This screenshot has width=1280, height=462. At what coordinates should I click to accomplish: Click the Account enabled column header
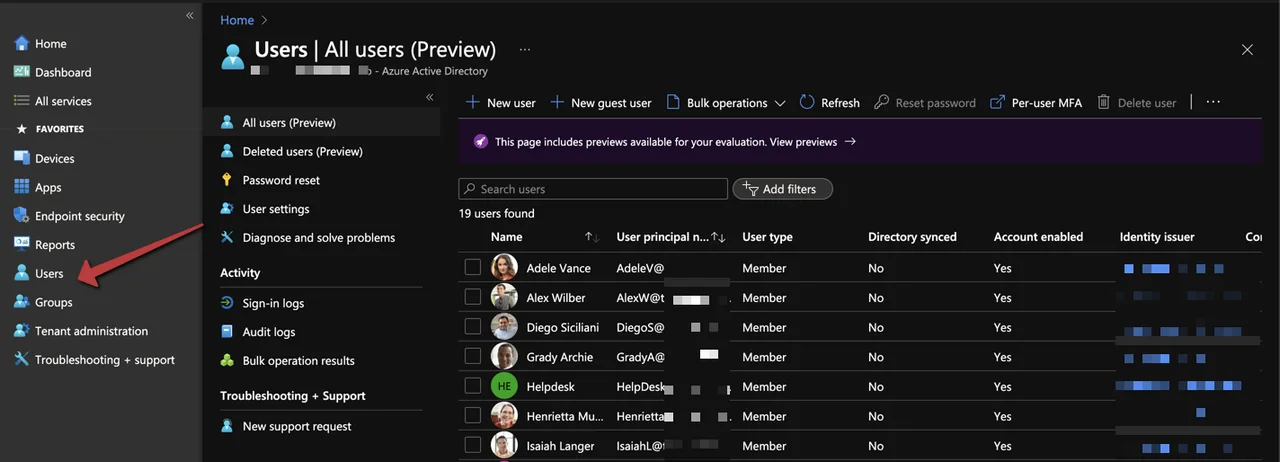(1038, 237)
